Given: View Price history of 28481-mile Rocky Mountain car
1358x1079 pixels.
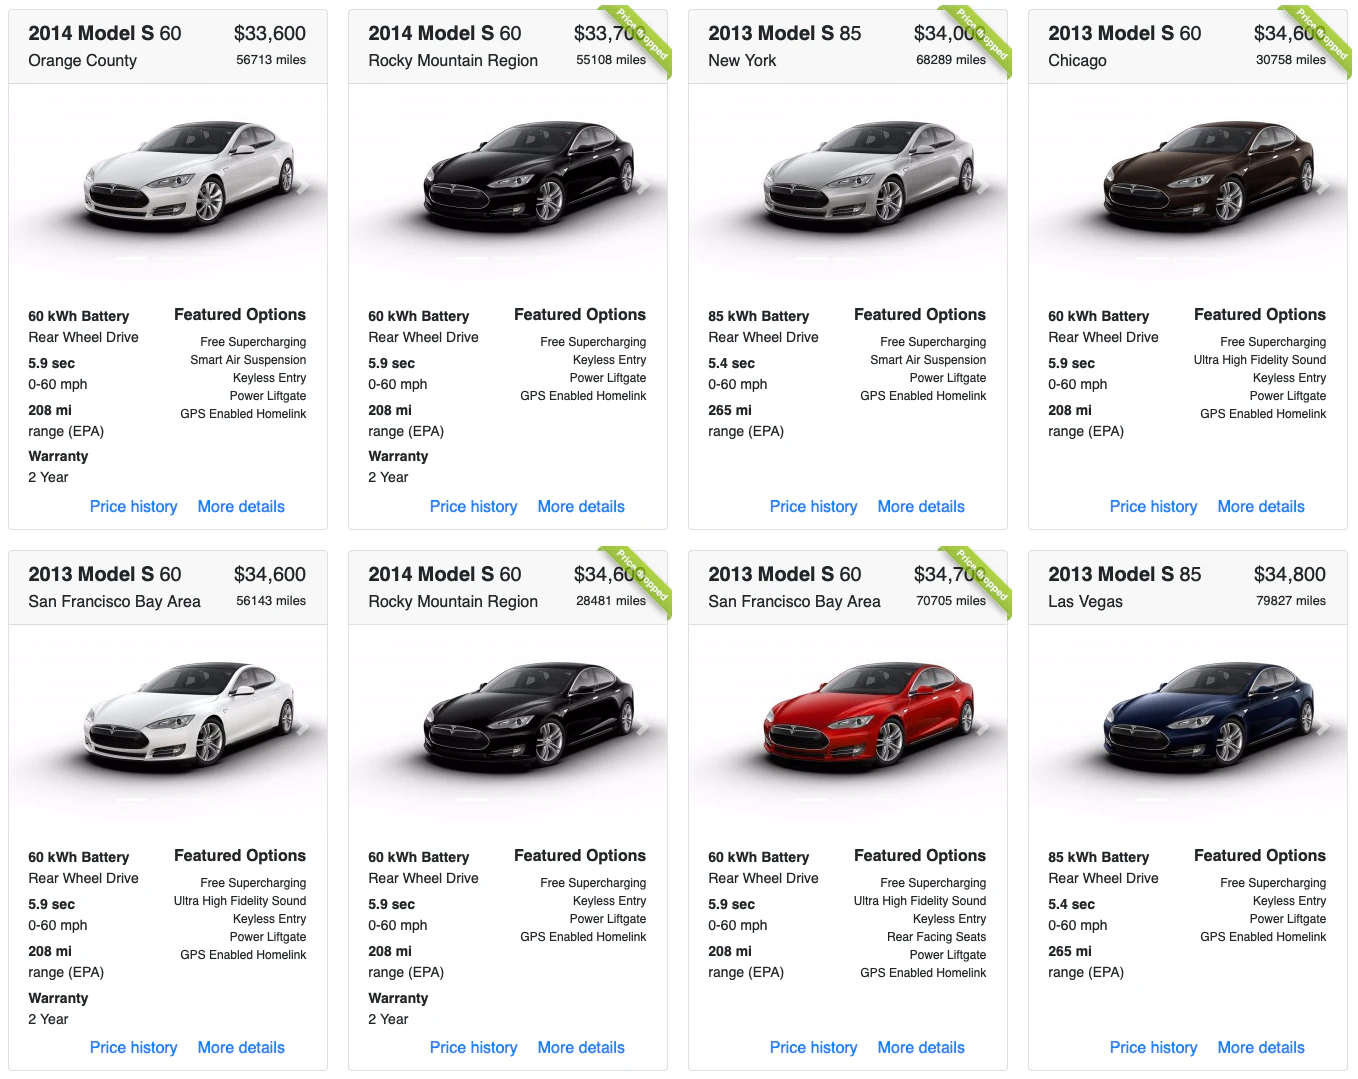Looking at the screenshot, I should point(473,1047).
